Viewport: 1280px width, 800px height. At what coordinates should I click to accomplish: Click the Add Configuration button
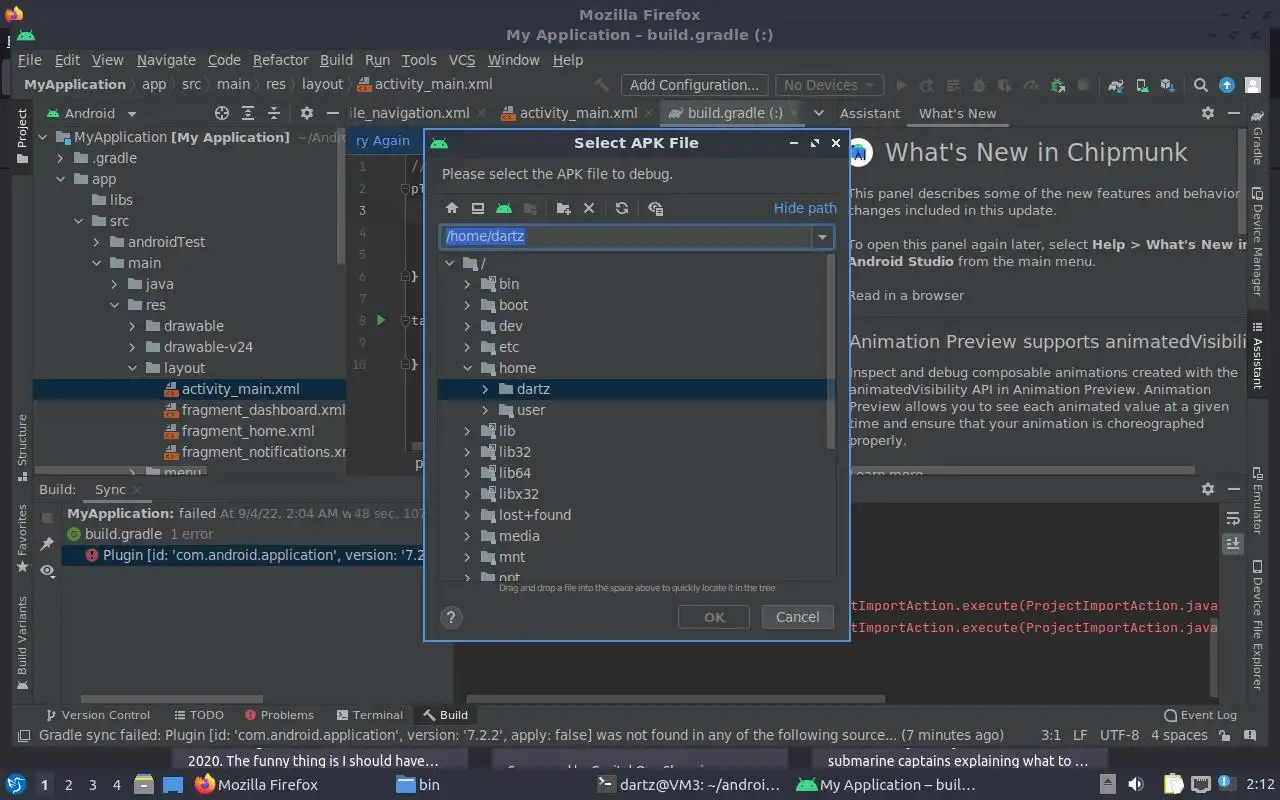click(x=694, y=85)
